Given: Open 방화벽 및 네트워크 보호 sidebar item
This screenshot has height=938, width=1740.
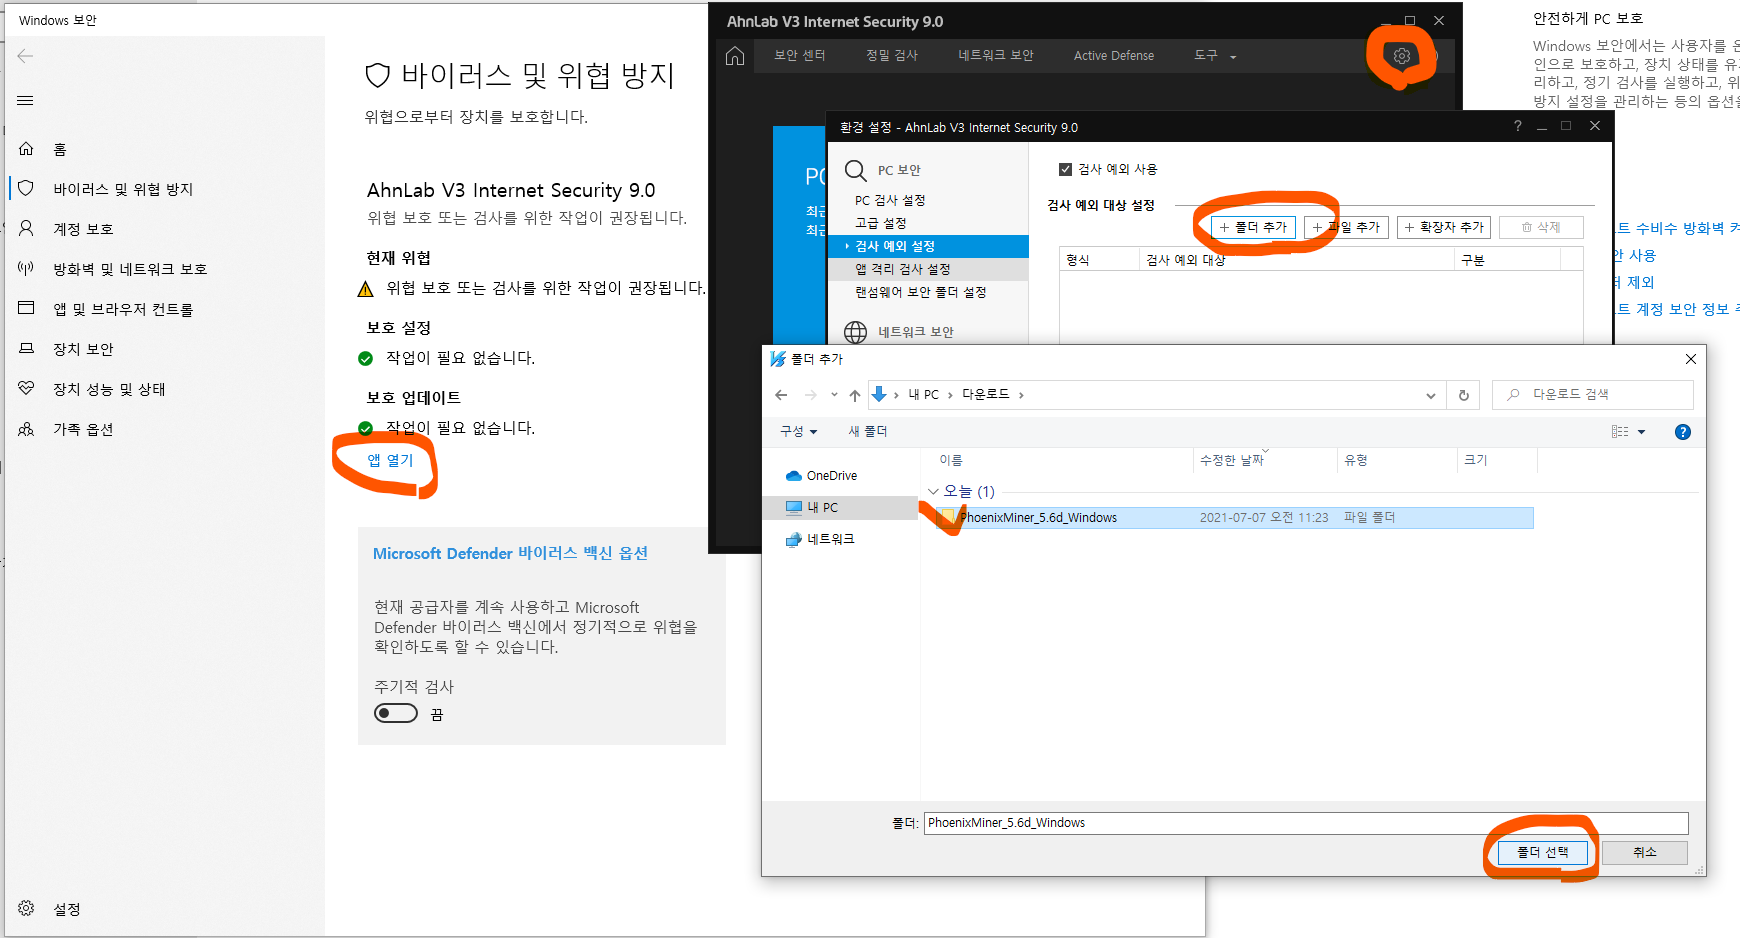Looking at the screenshot, I should pos(130,269).
